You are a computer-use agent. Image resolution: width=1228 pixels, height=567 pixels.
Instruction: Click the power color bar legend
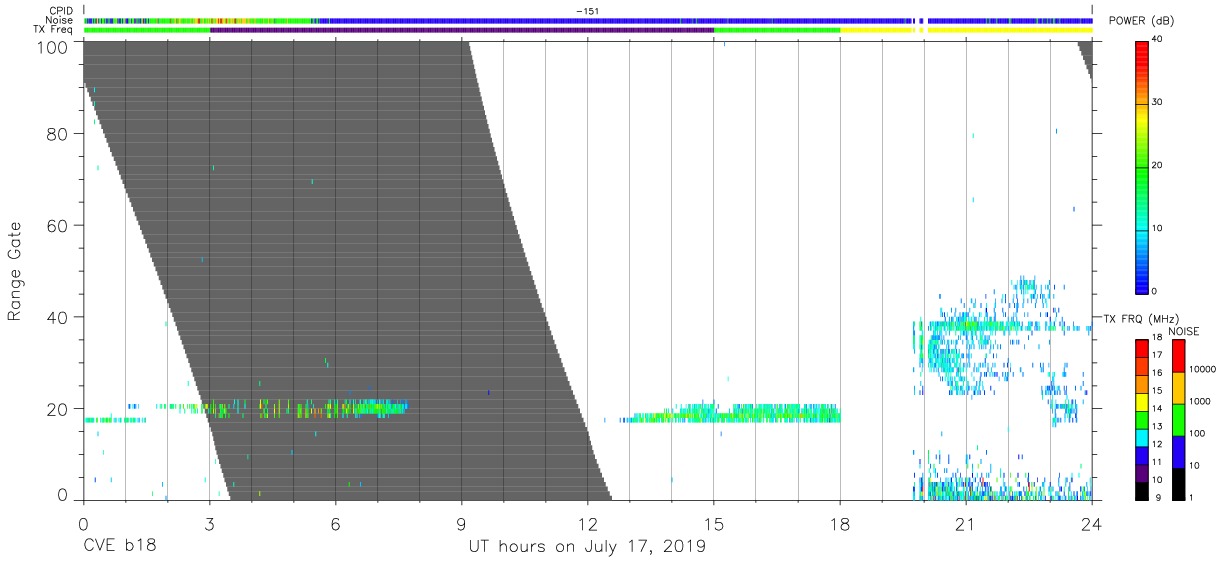(x=1142, y=166)
